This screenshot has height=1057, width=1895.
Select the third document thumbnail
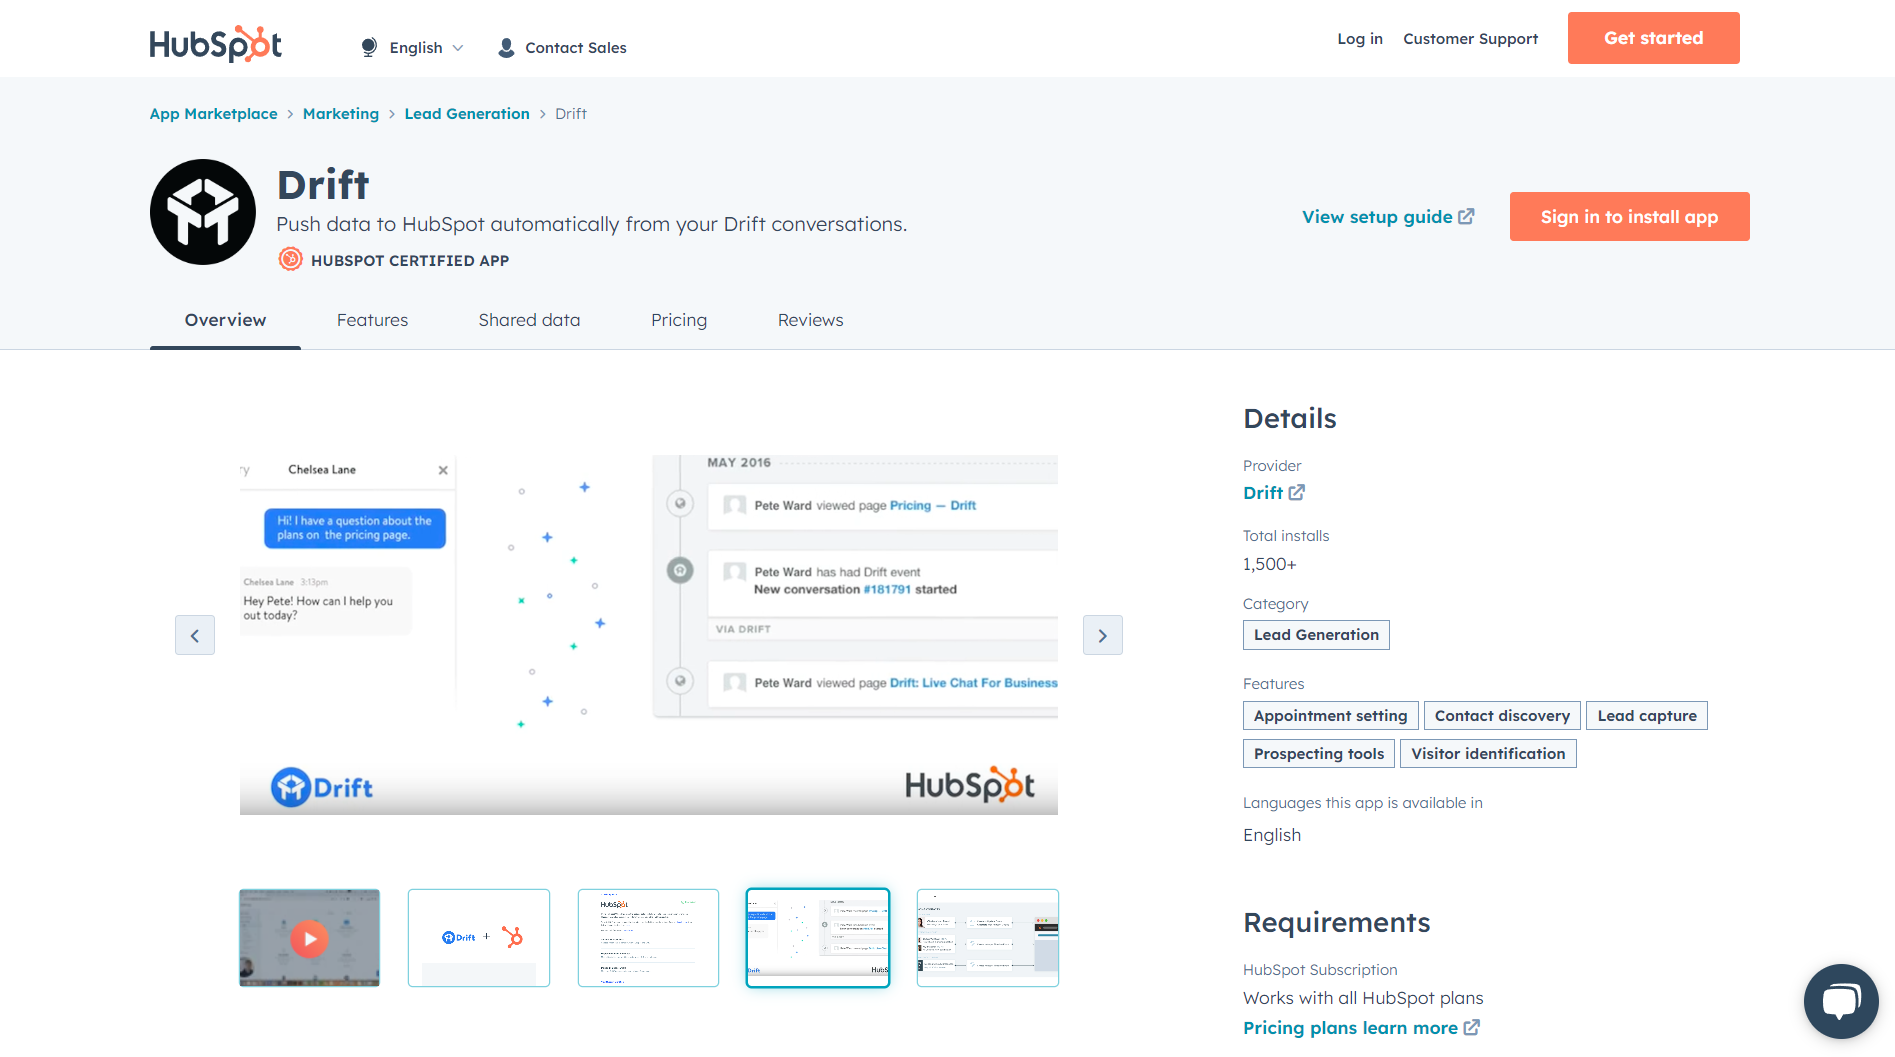648,938
